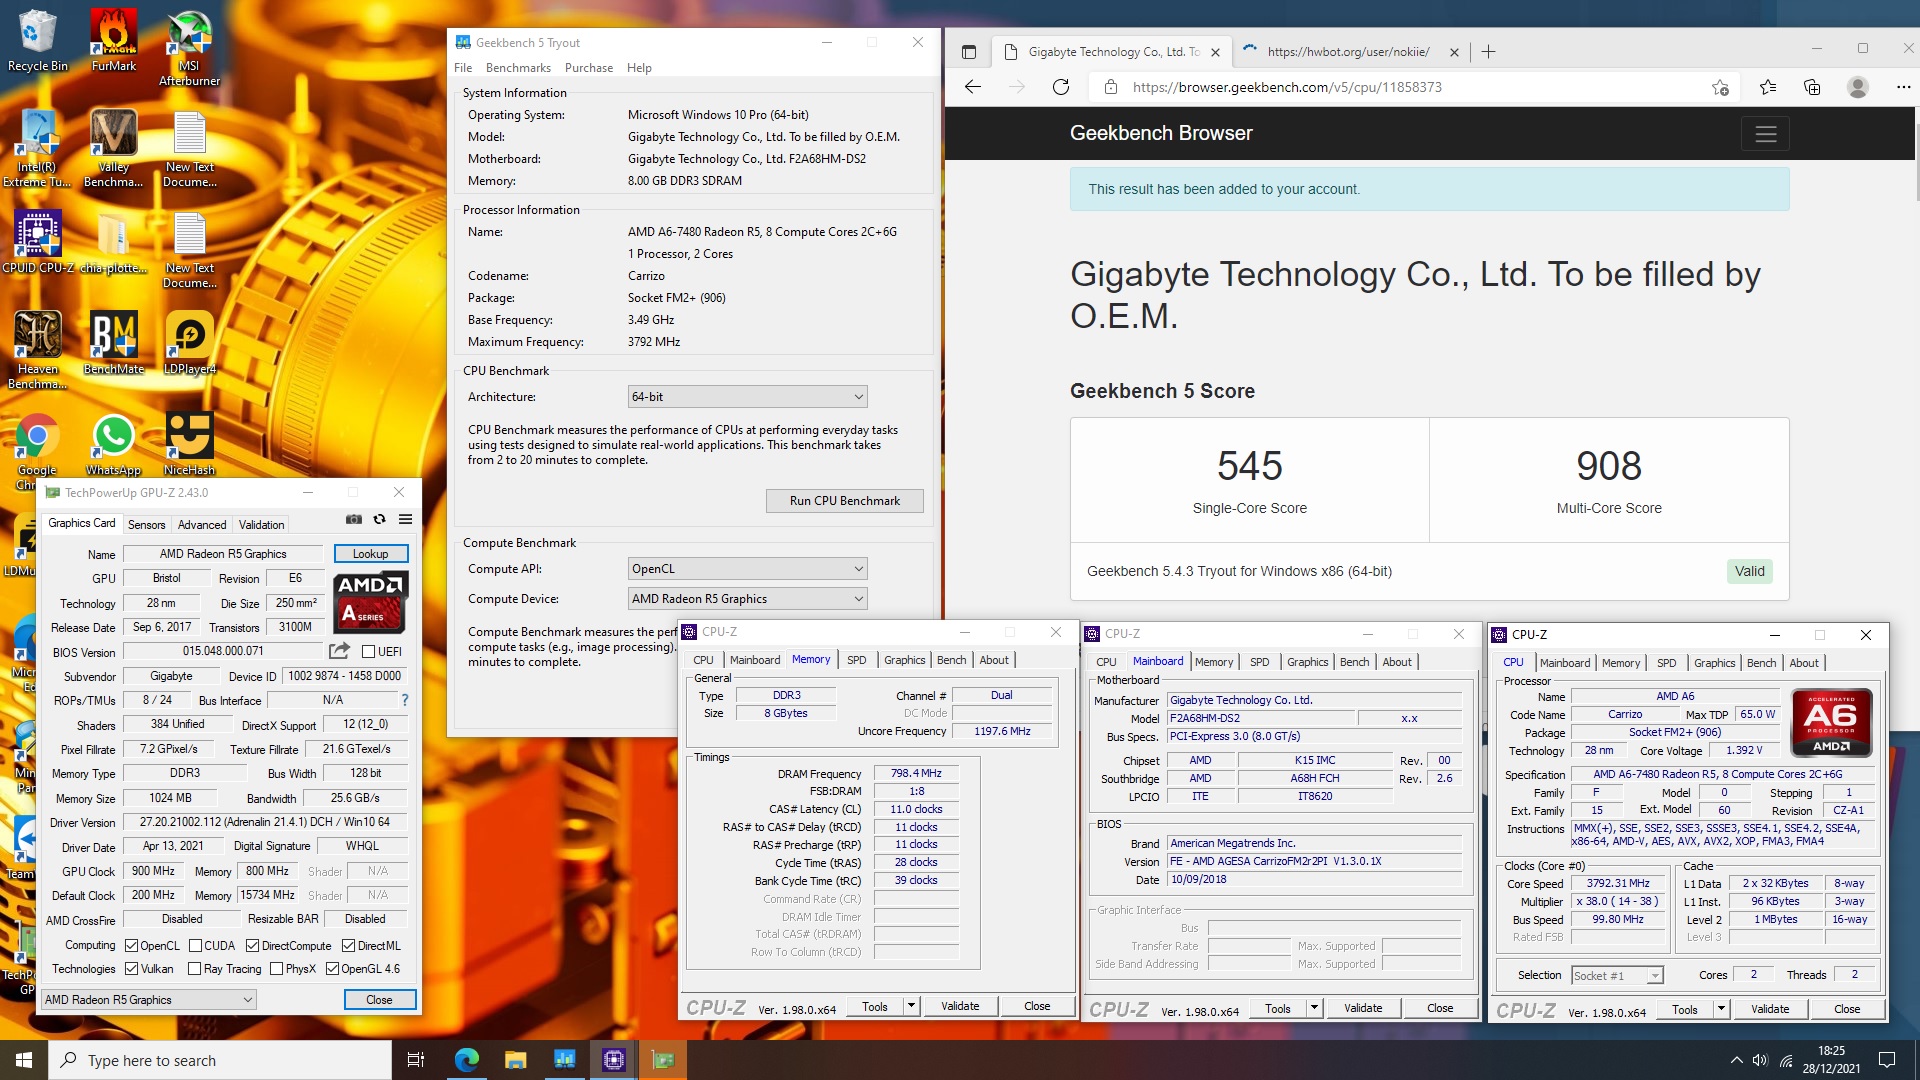Open Tools dropdown arrow in CPU-Z CPU window
This screenshot has height=1080, width=1920.
1721,1009
